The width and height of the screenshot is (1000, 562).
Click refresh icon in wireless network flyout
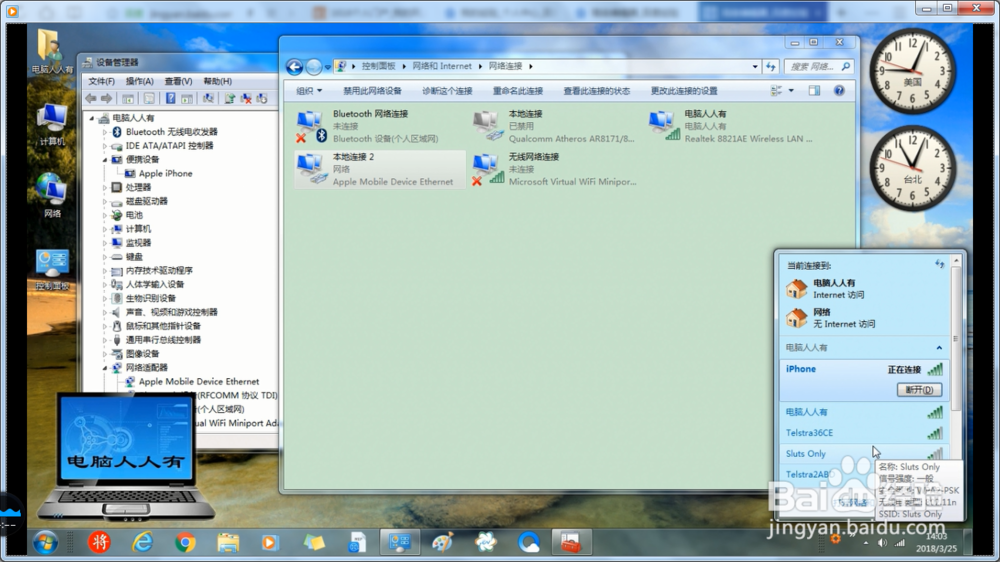pyautogui.click(x=939, y=264)
